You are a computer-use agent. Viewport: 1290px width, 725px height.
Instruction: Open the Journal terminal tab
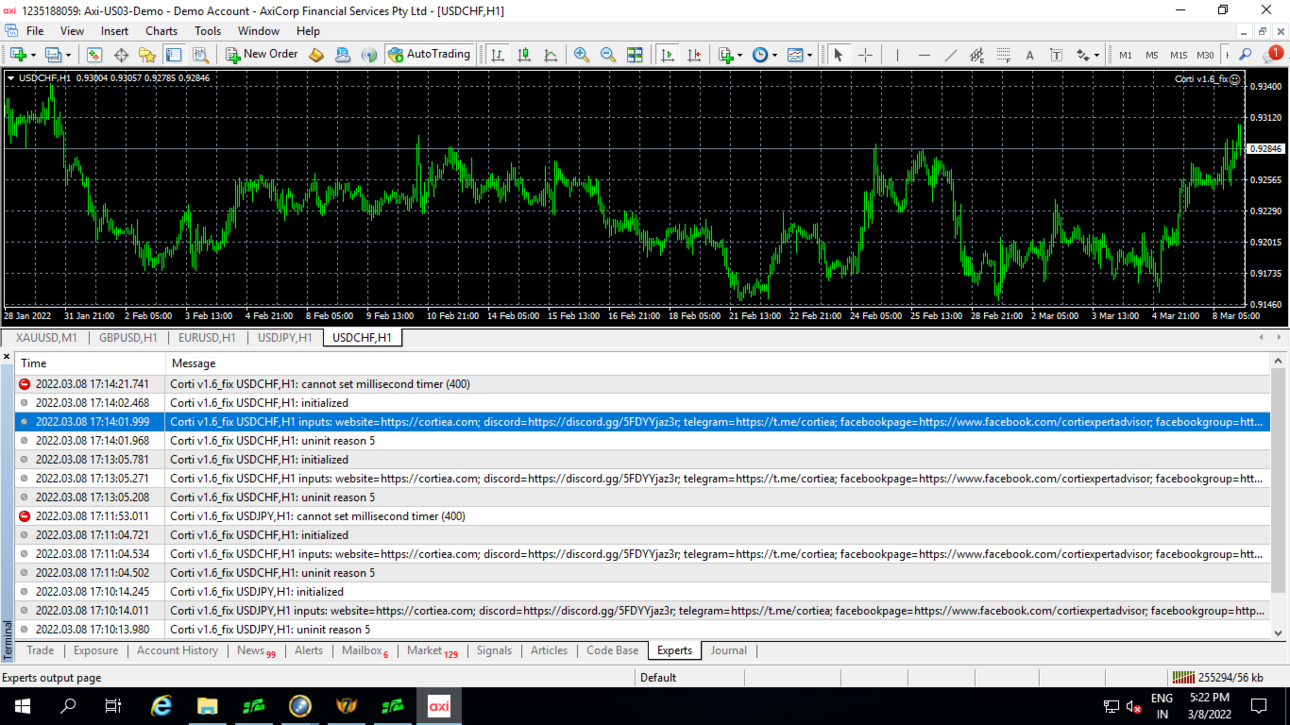[728, 651]
